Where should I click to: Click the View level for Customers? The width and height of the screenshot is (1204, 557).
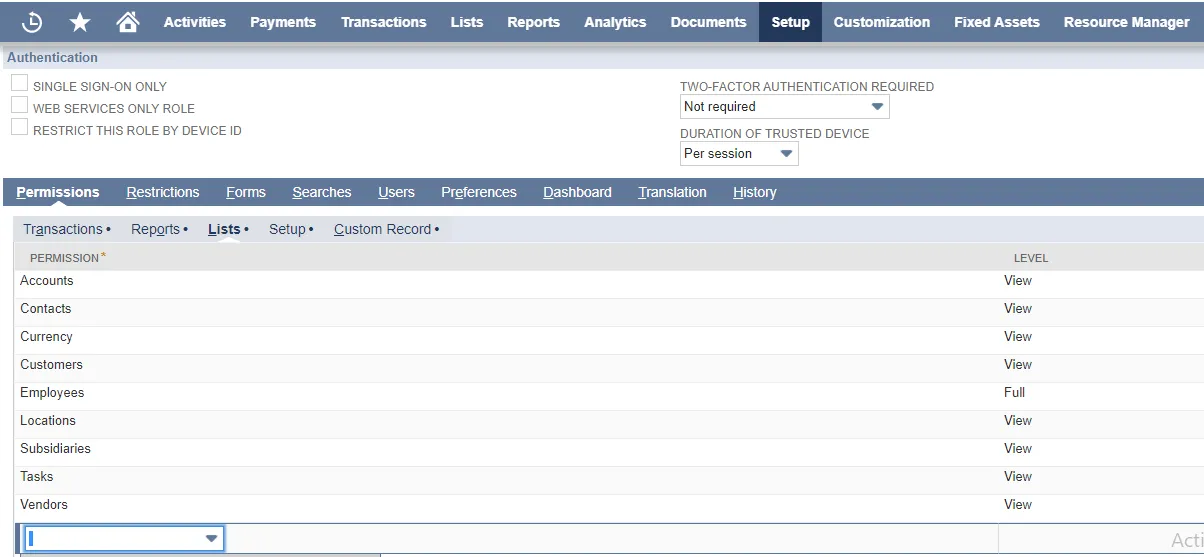(x=1018, y=365)
